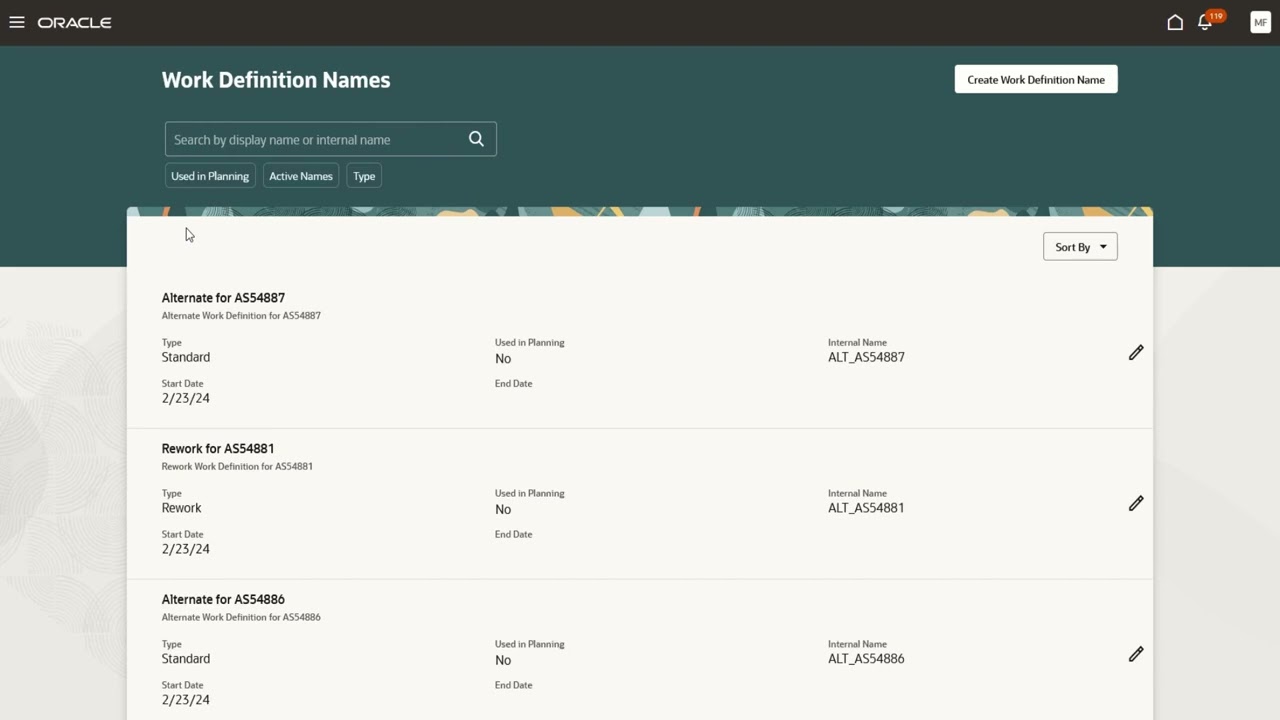Select the Rework for AS54881 title
The width and height of the screenshot is (1280, 720).
pyautogui.click(x=218, y=449)
